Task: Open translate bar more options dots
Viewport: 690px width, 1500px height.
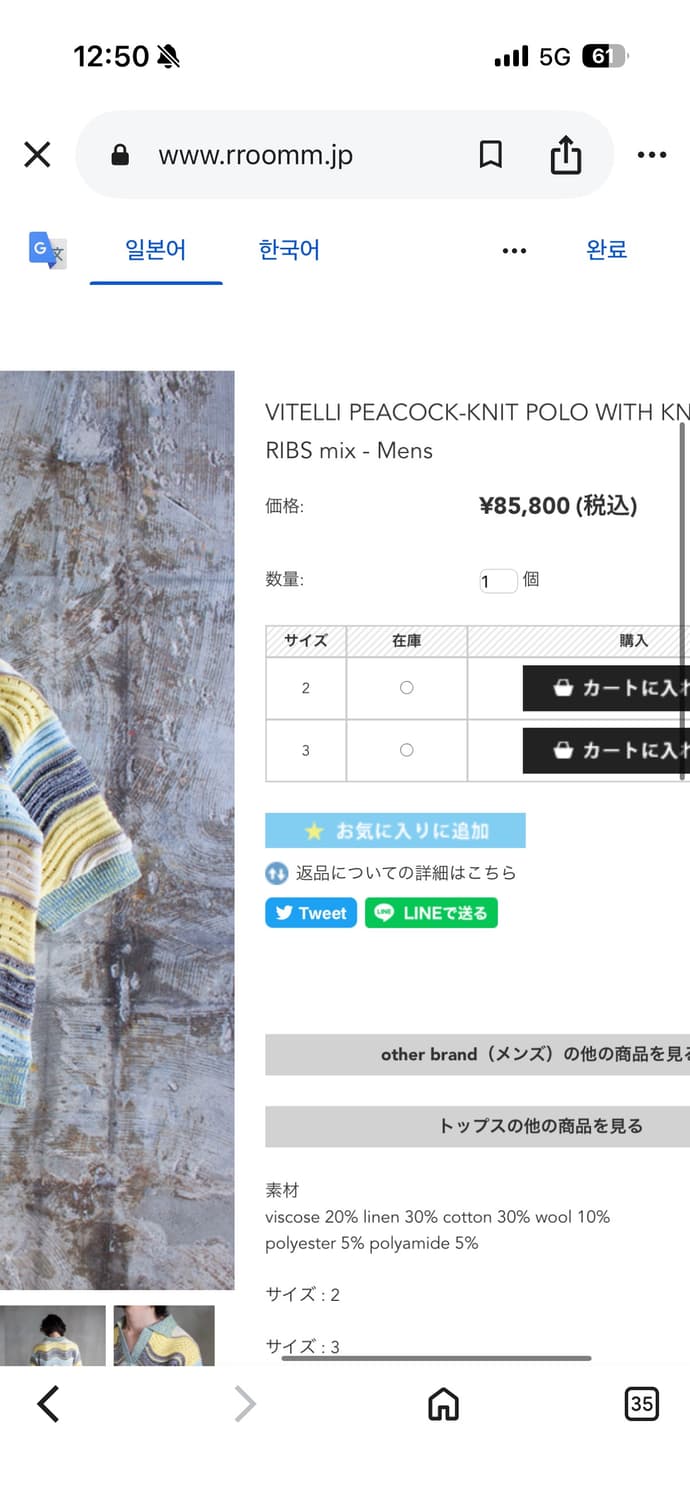Action: pos(514,250)
